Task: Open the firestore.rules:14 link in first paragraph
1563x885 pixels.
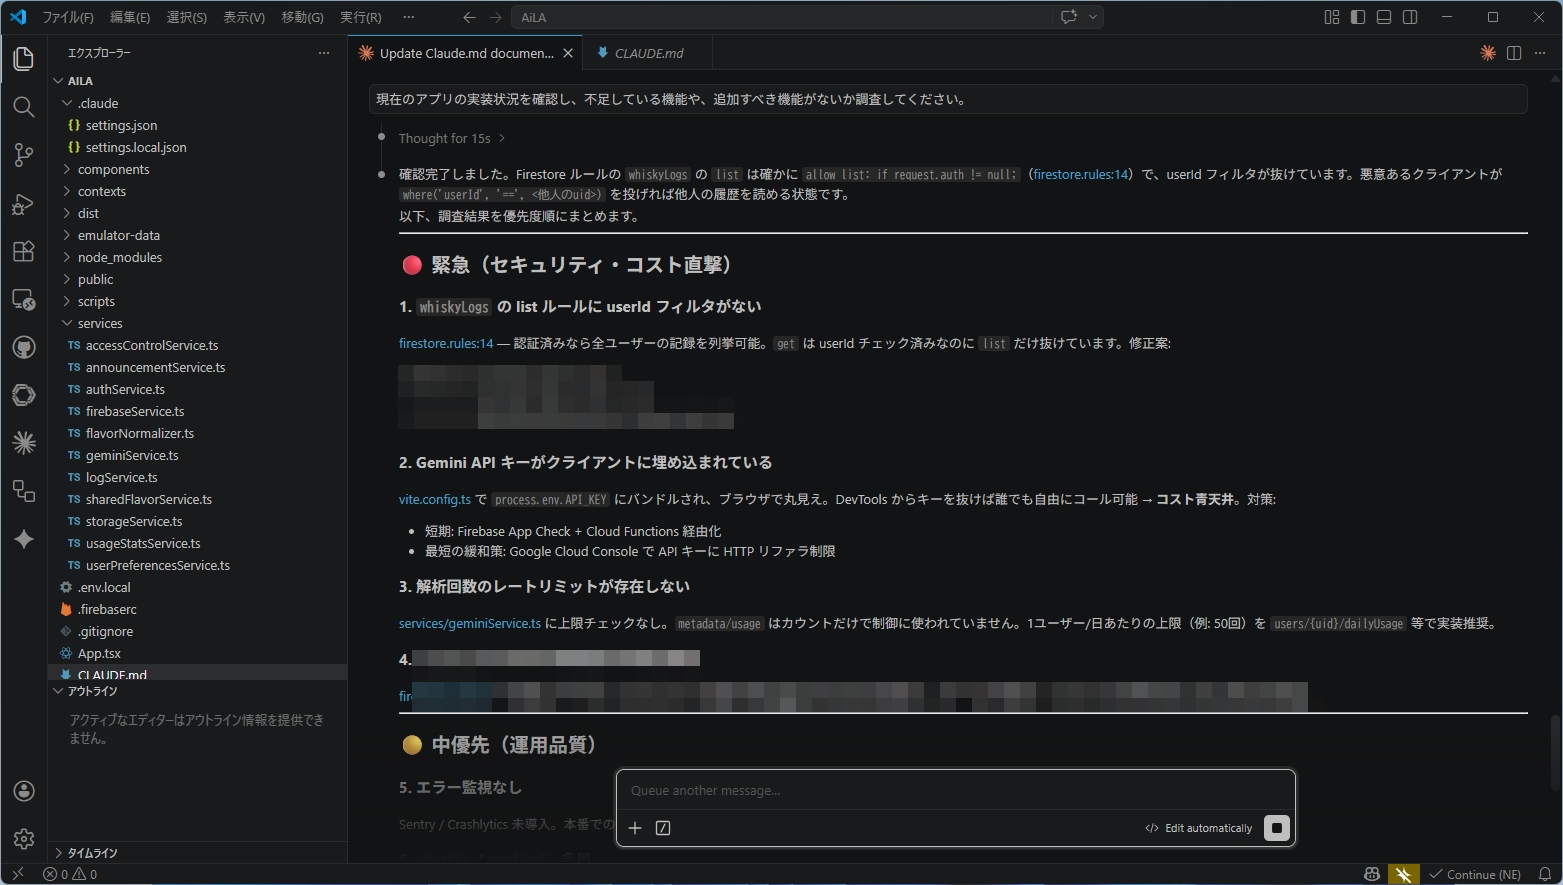Action: [x=1081, y=174]
